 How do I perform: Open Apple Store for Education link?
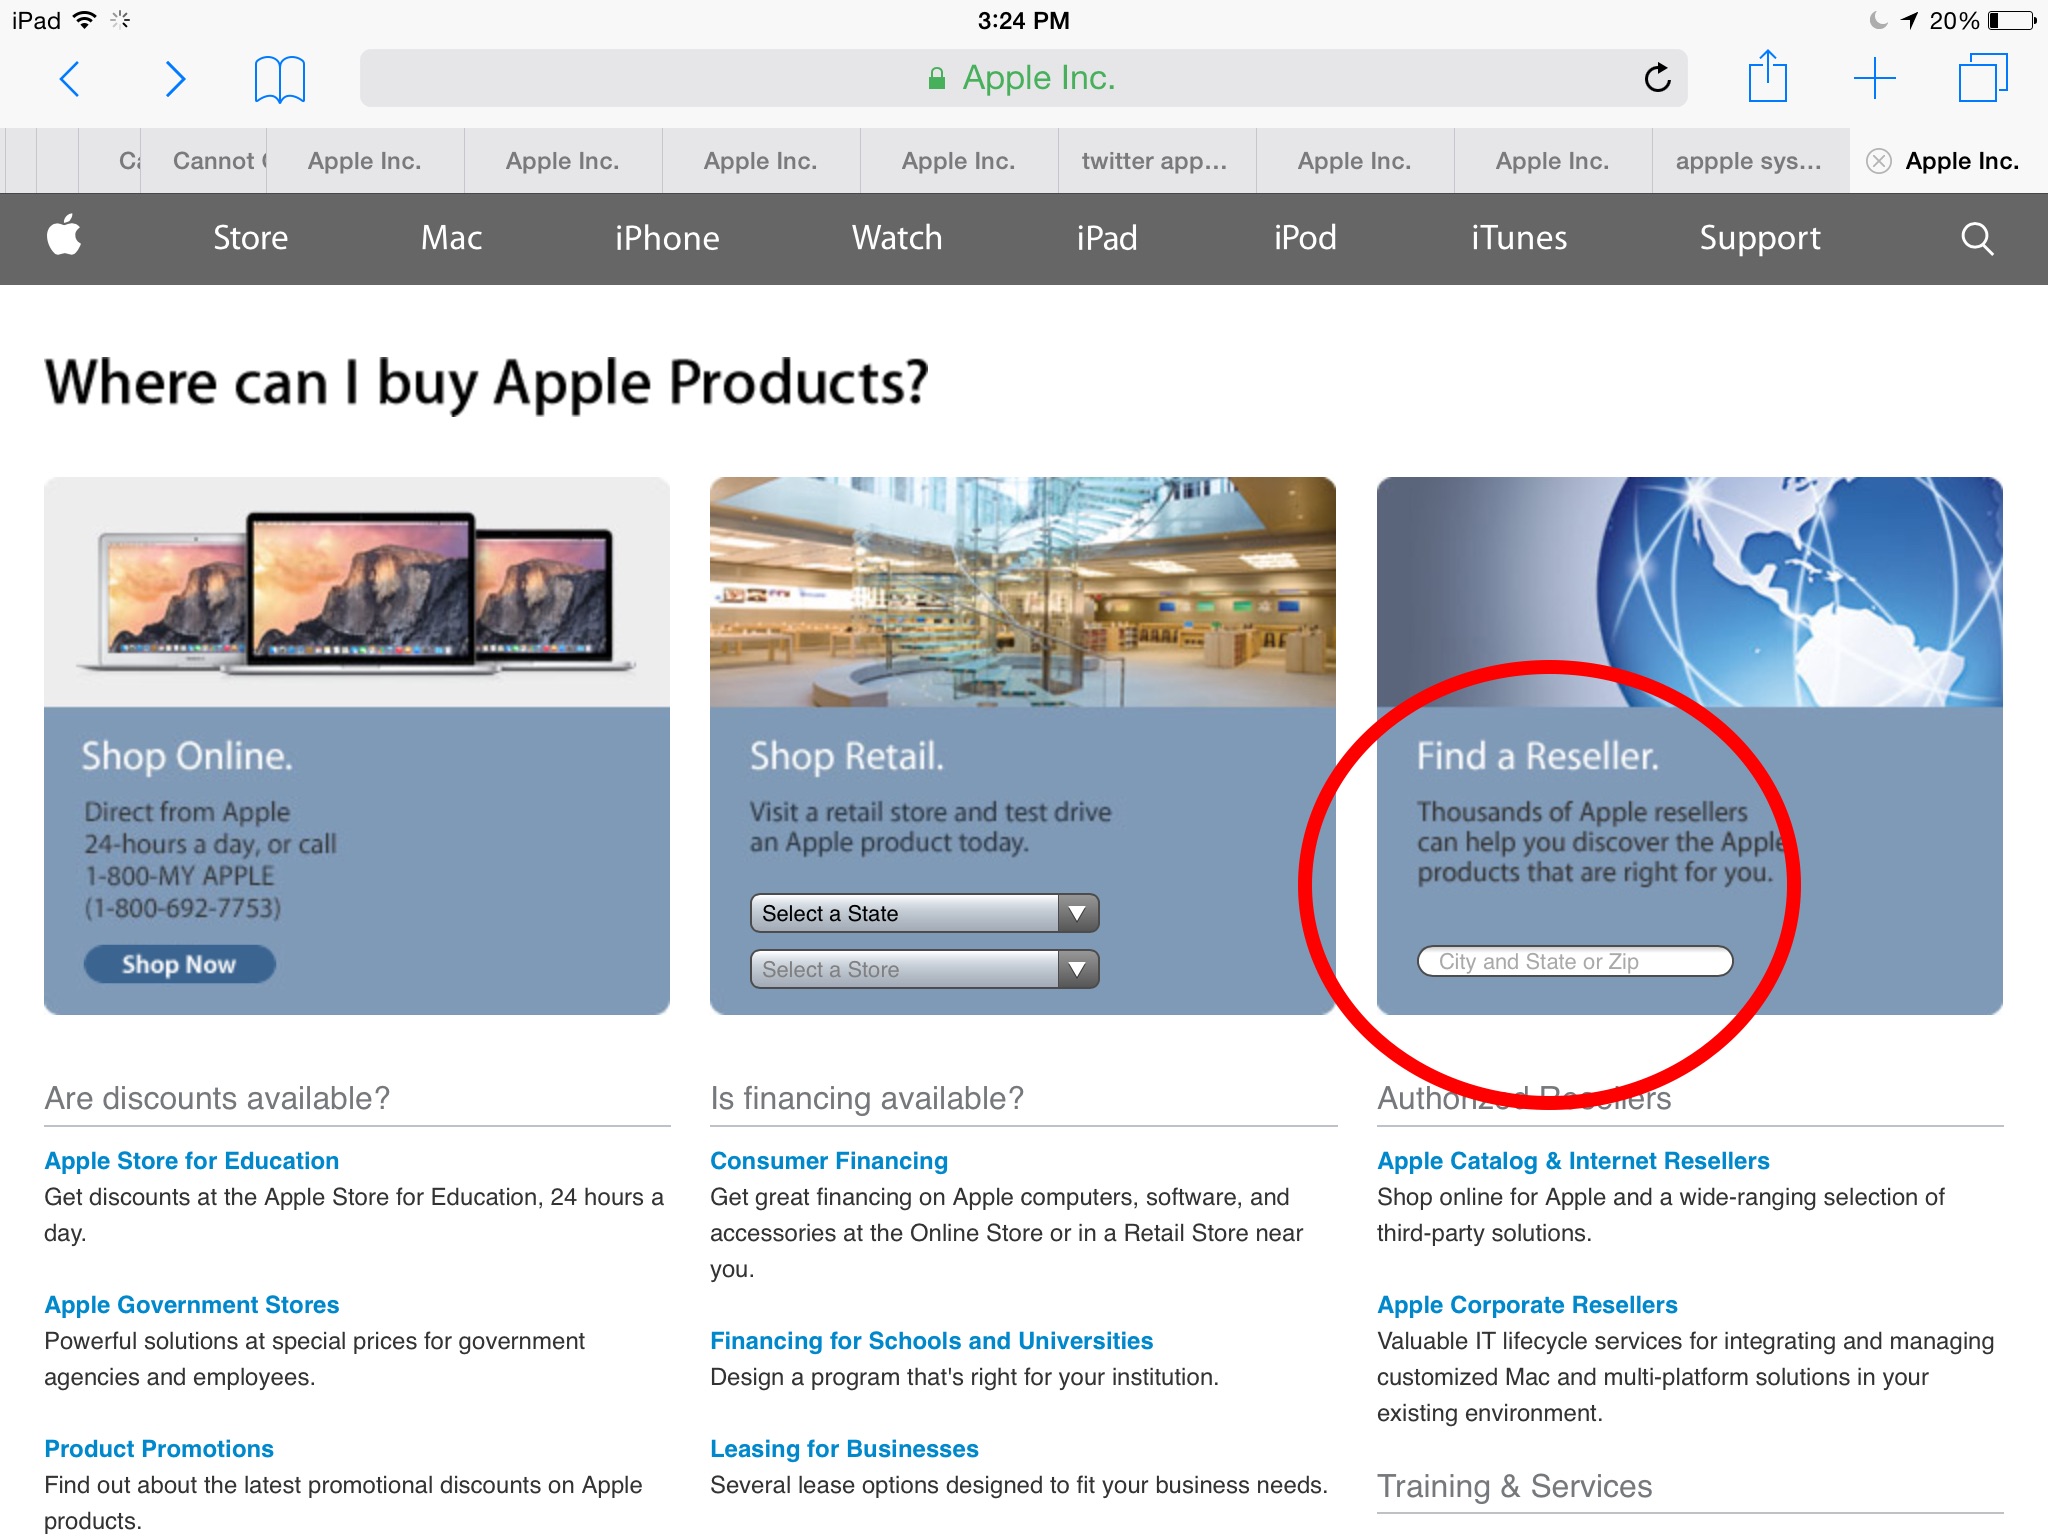tap(192, 1160)
